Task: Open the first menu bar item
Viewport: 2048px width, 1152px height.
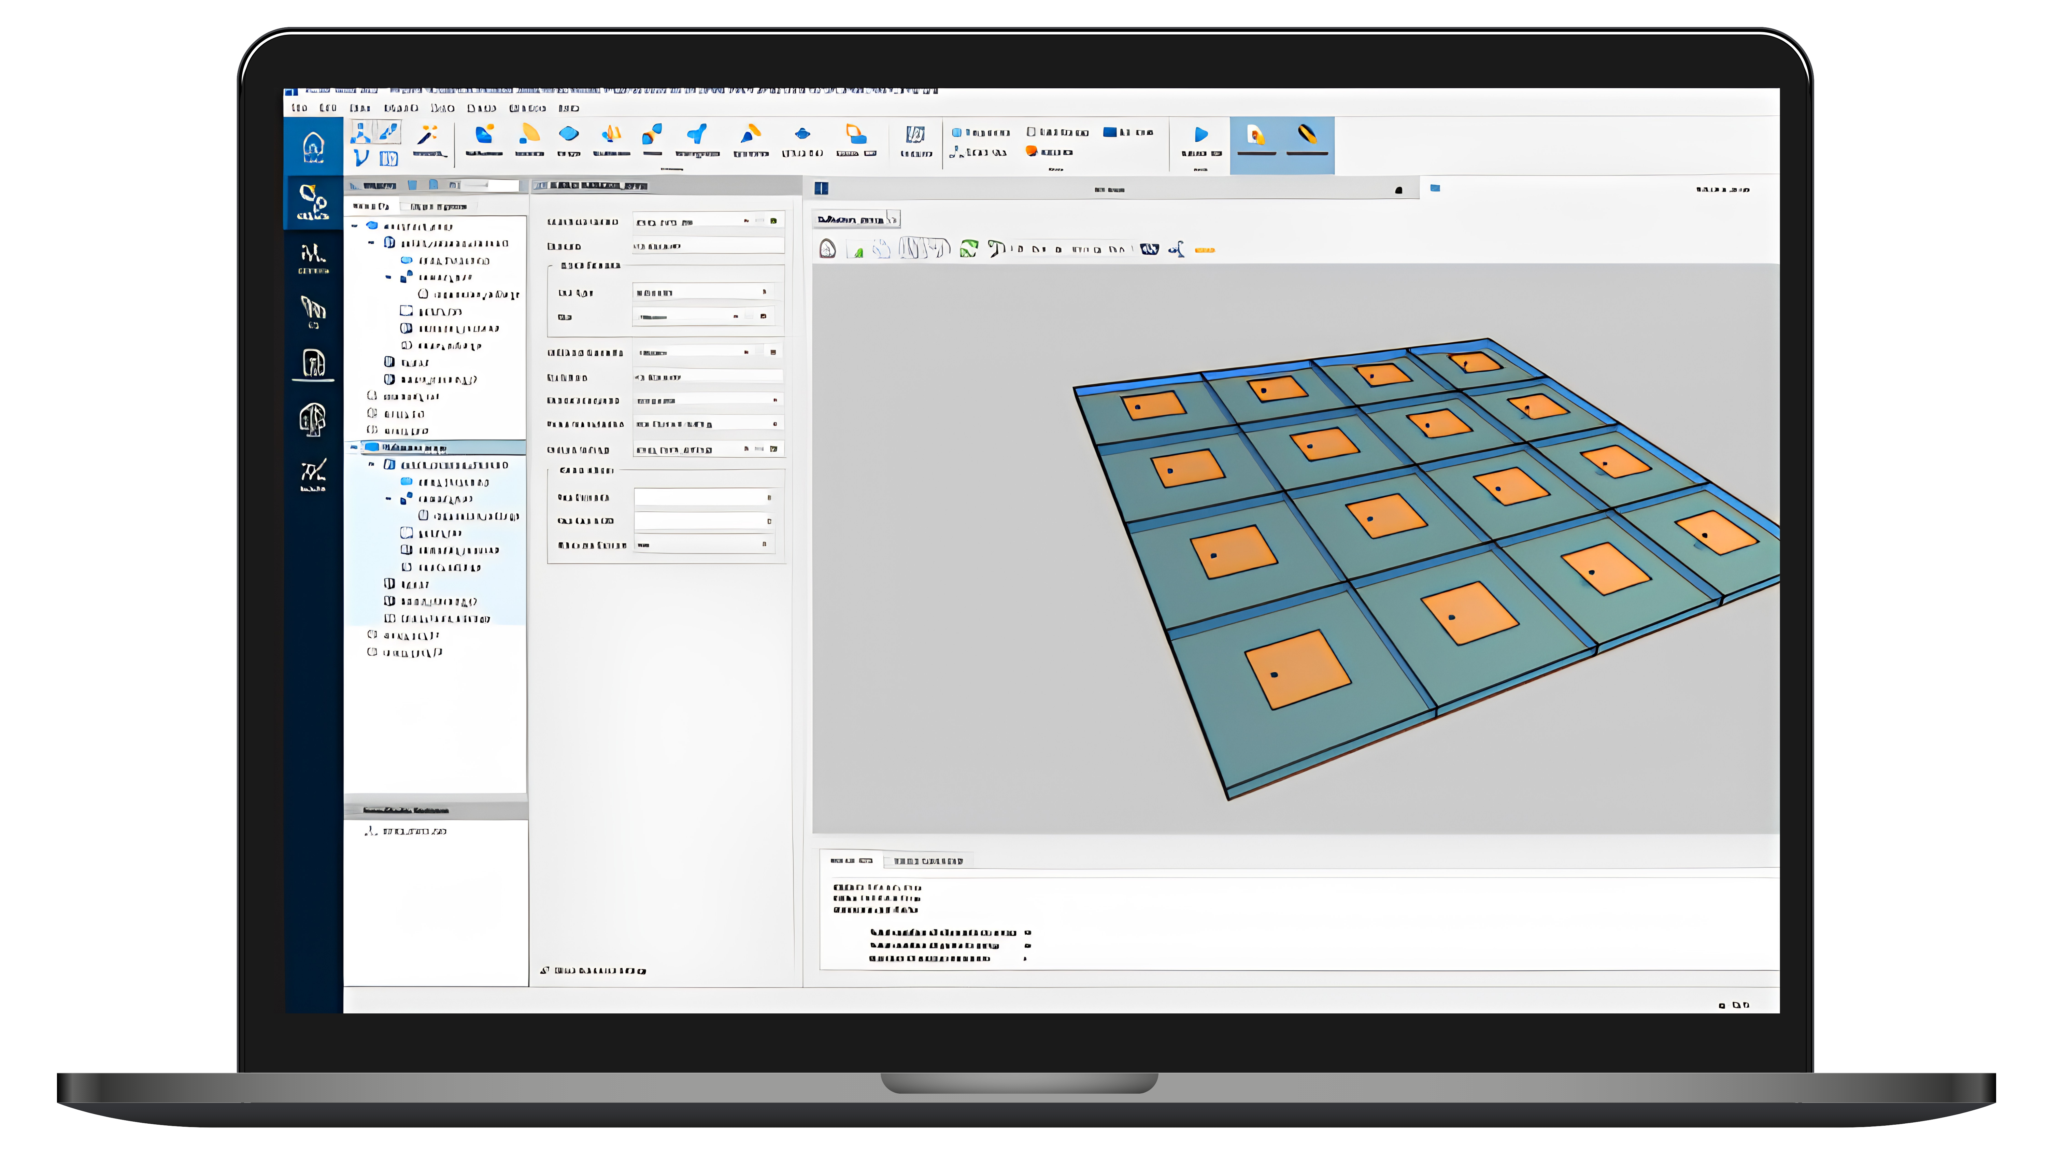Action: 299,108
